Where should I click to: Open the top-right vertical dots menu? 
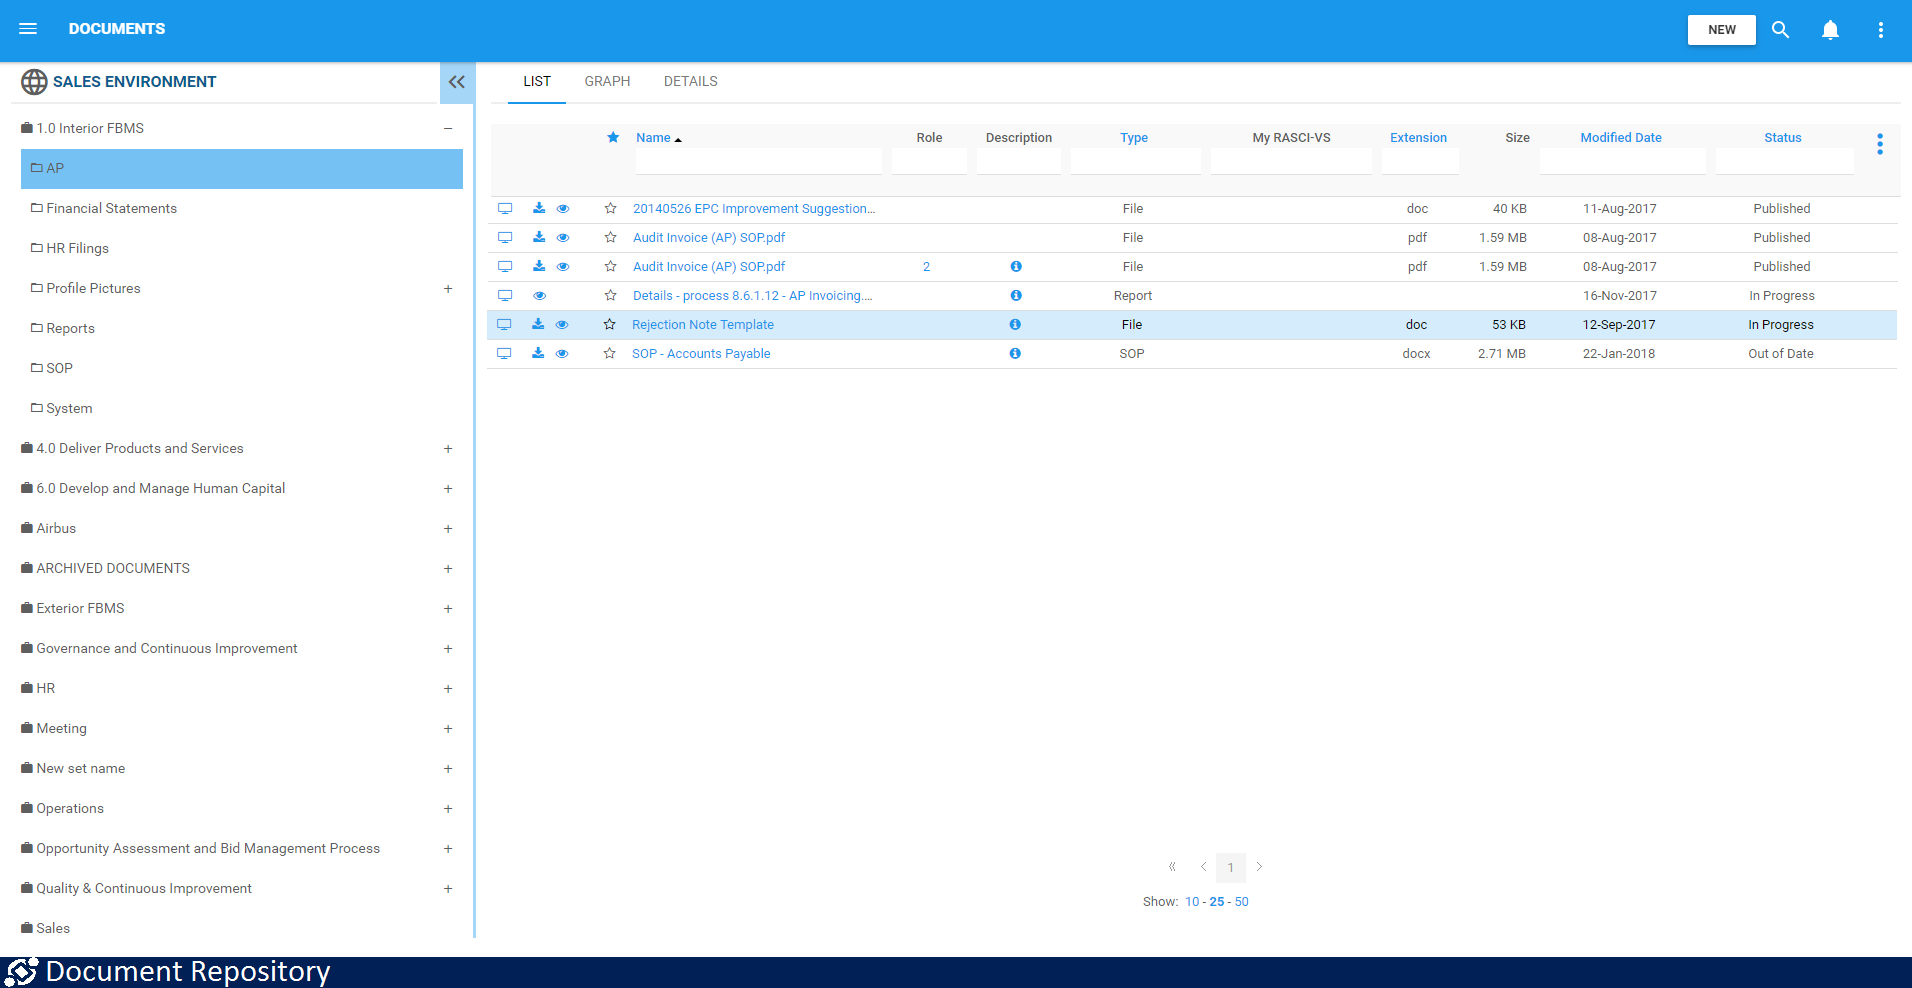1880,30
